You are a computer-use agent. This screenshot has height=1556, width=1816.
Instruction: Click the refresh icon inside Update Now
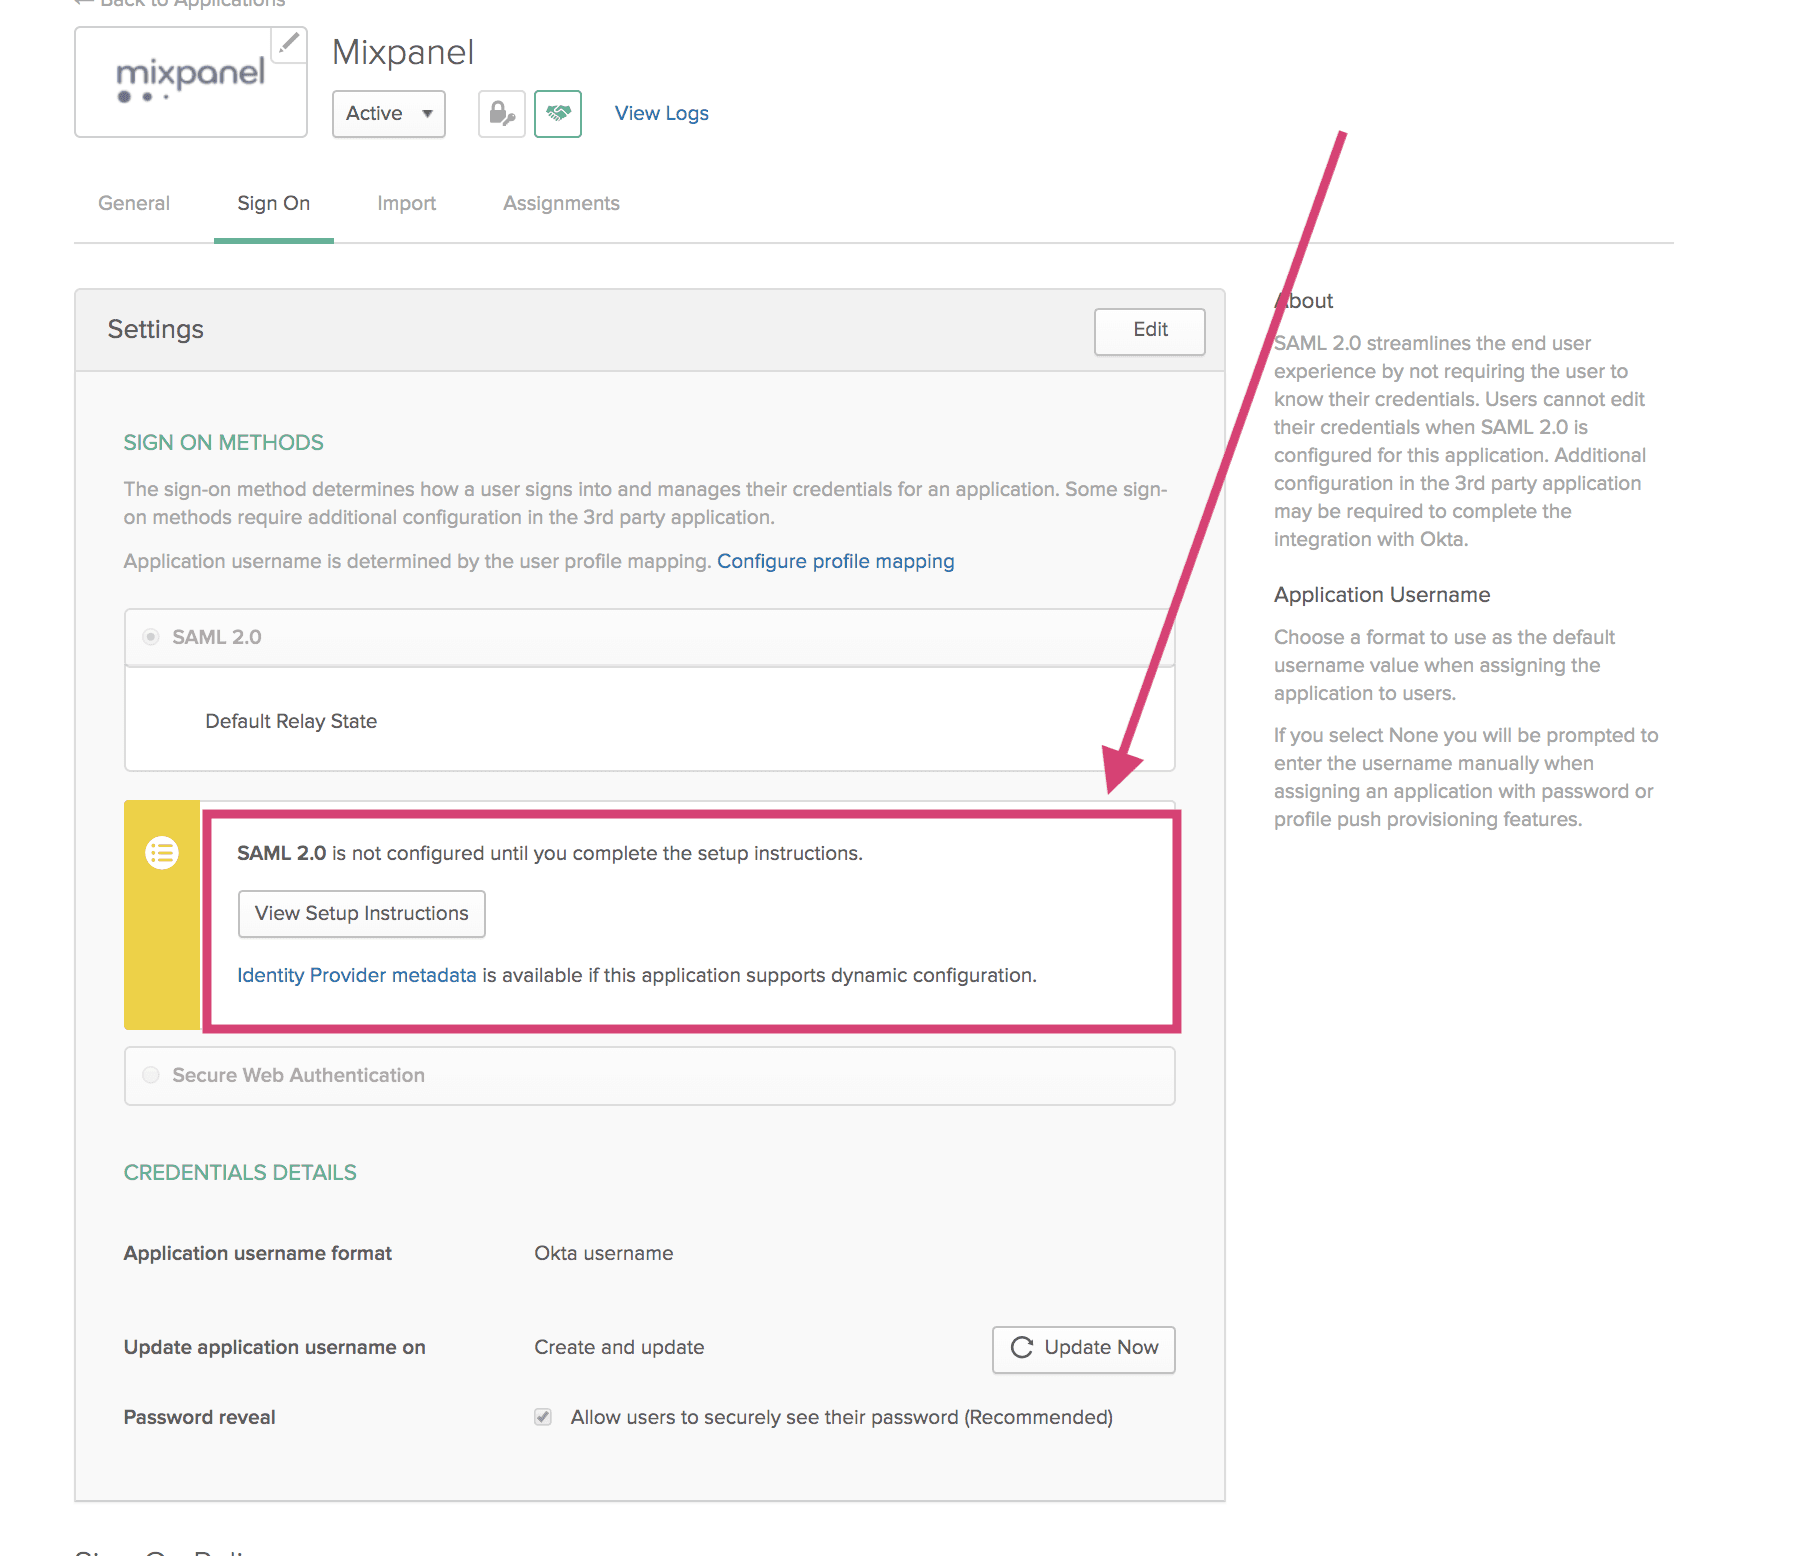[1020, 1348]
